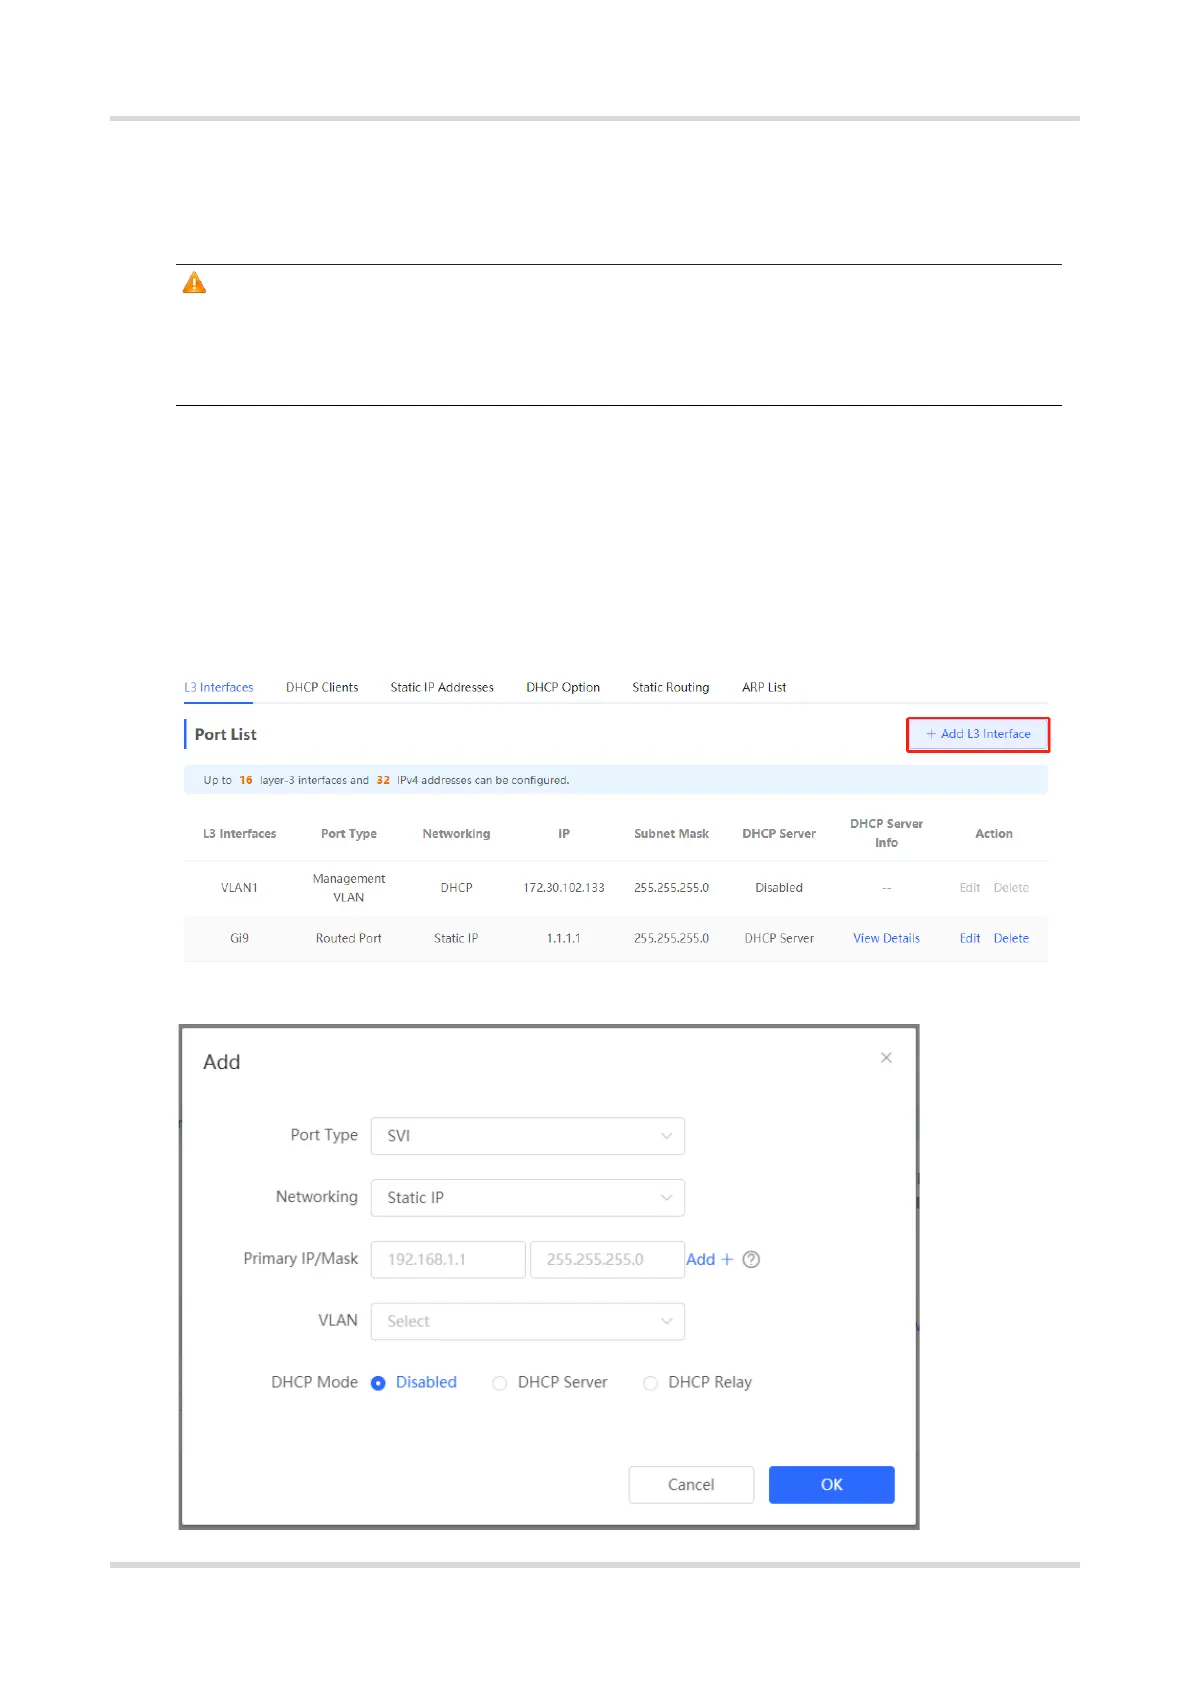Click the Management VLAN cell
1191x1684 pixels.
pos(349,888)
